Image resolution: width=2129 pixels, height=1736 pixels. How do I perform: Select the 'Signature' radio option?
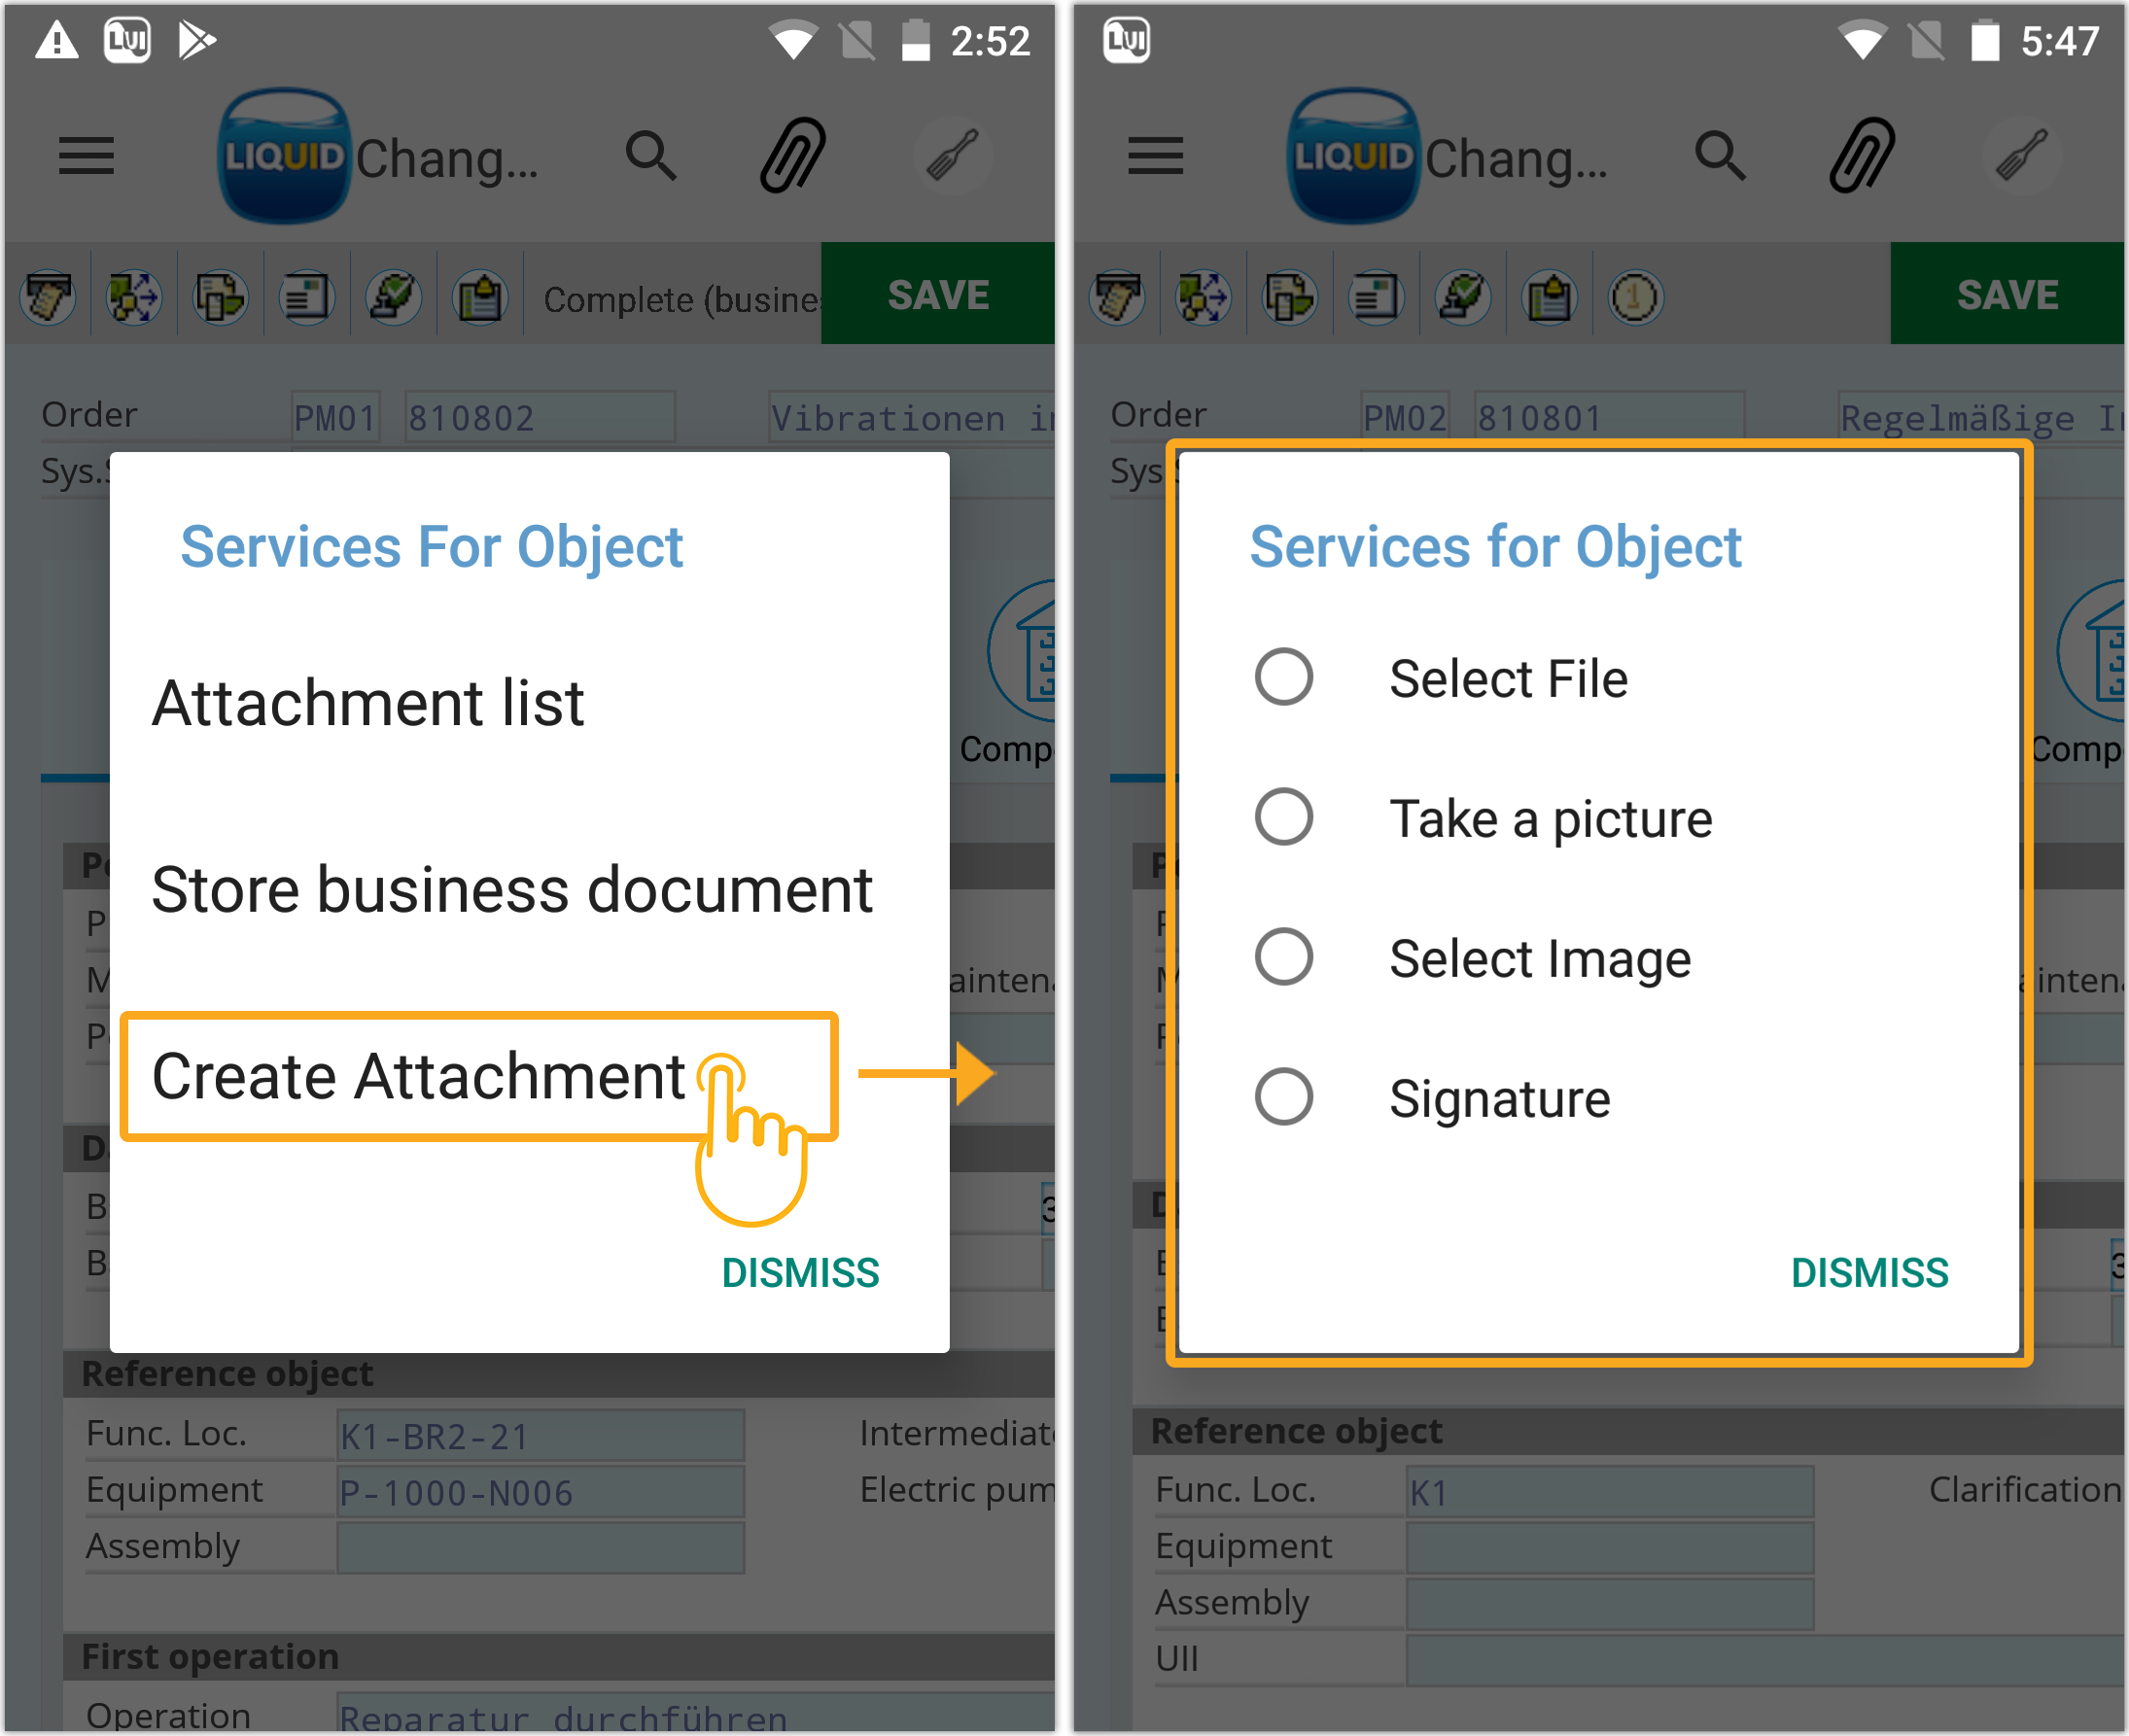[x=1284, y=1097]
